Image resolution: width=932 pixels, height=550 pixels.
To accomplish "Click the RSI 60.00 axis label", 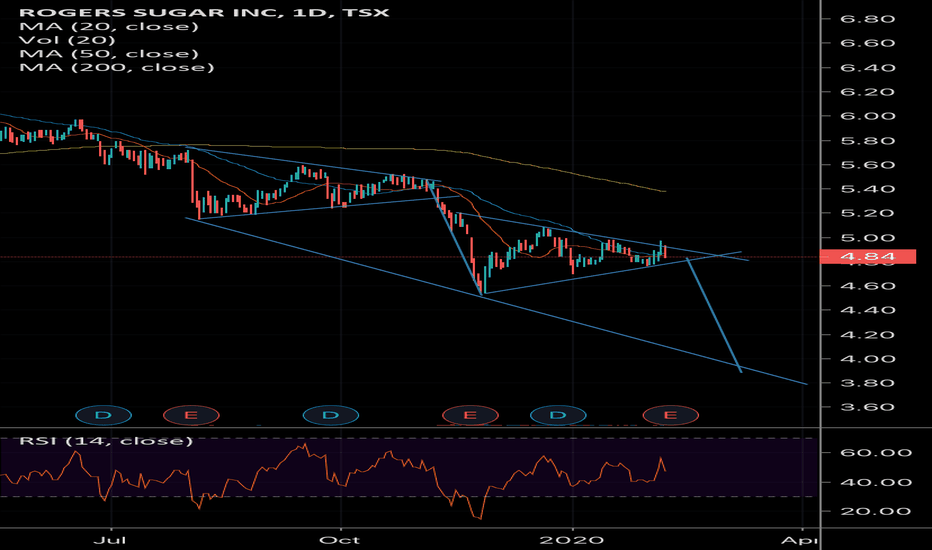I will tap(876, 452).
